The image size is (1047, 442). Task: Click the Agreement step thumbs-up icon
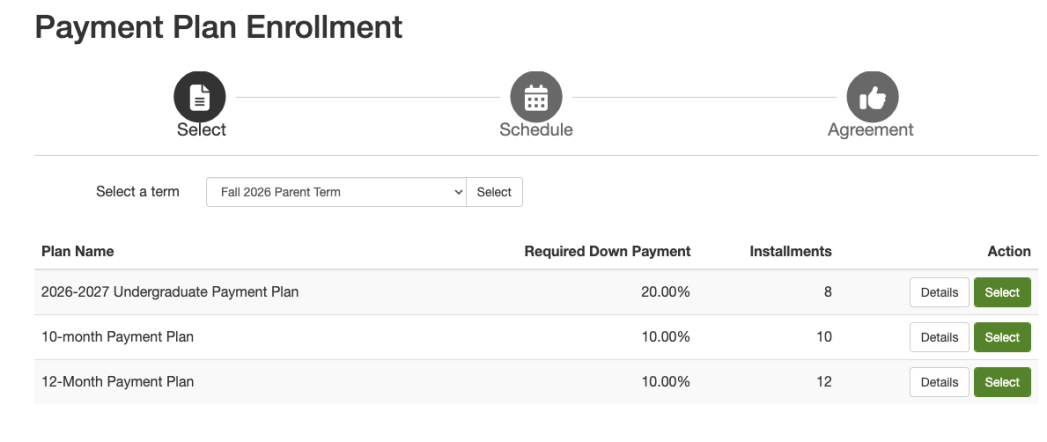[x=872, y=97]
